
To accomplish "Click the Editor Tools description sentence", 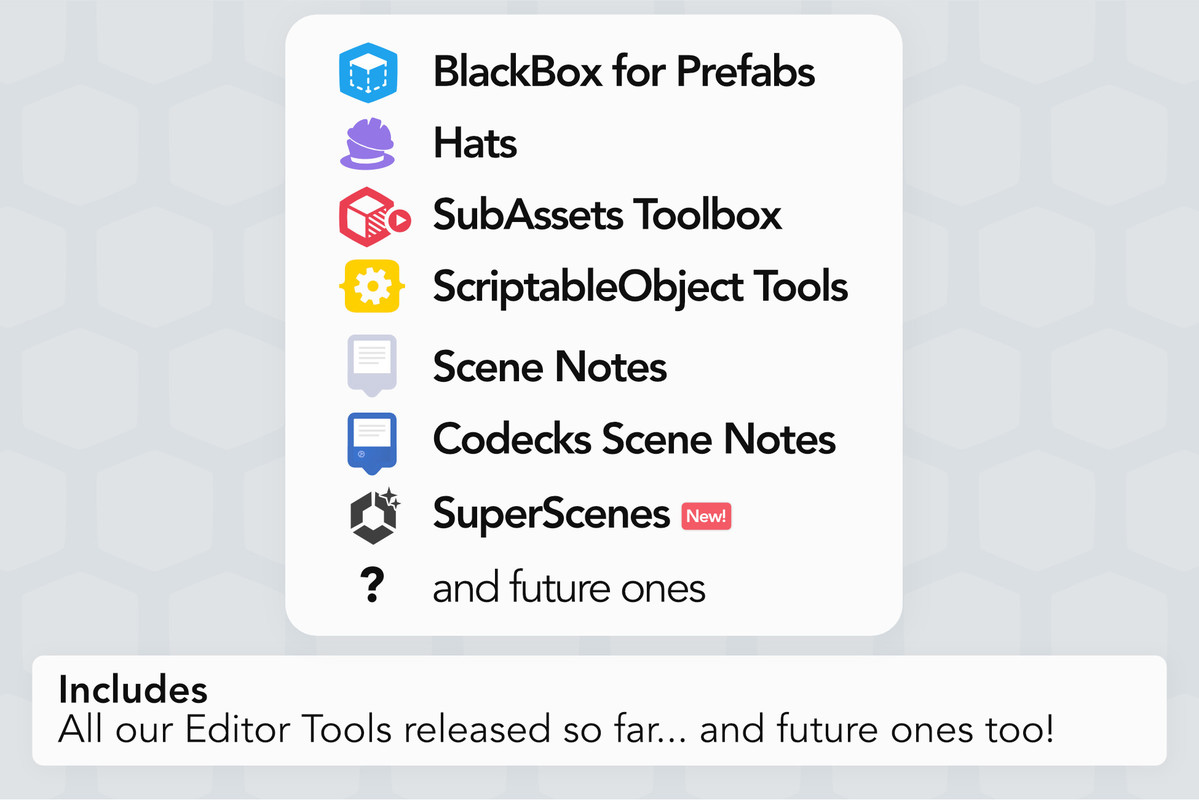I will (x=555, y=729).
